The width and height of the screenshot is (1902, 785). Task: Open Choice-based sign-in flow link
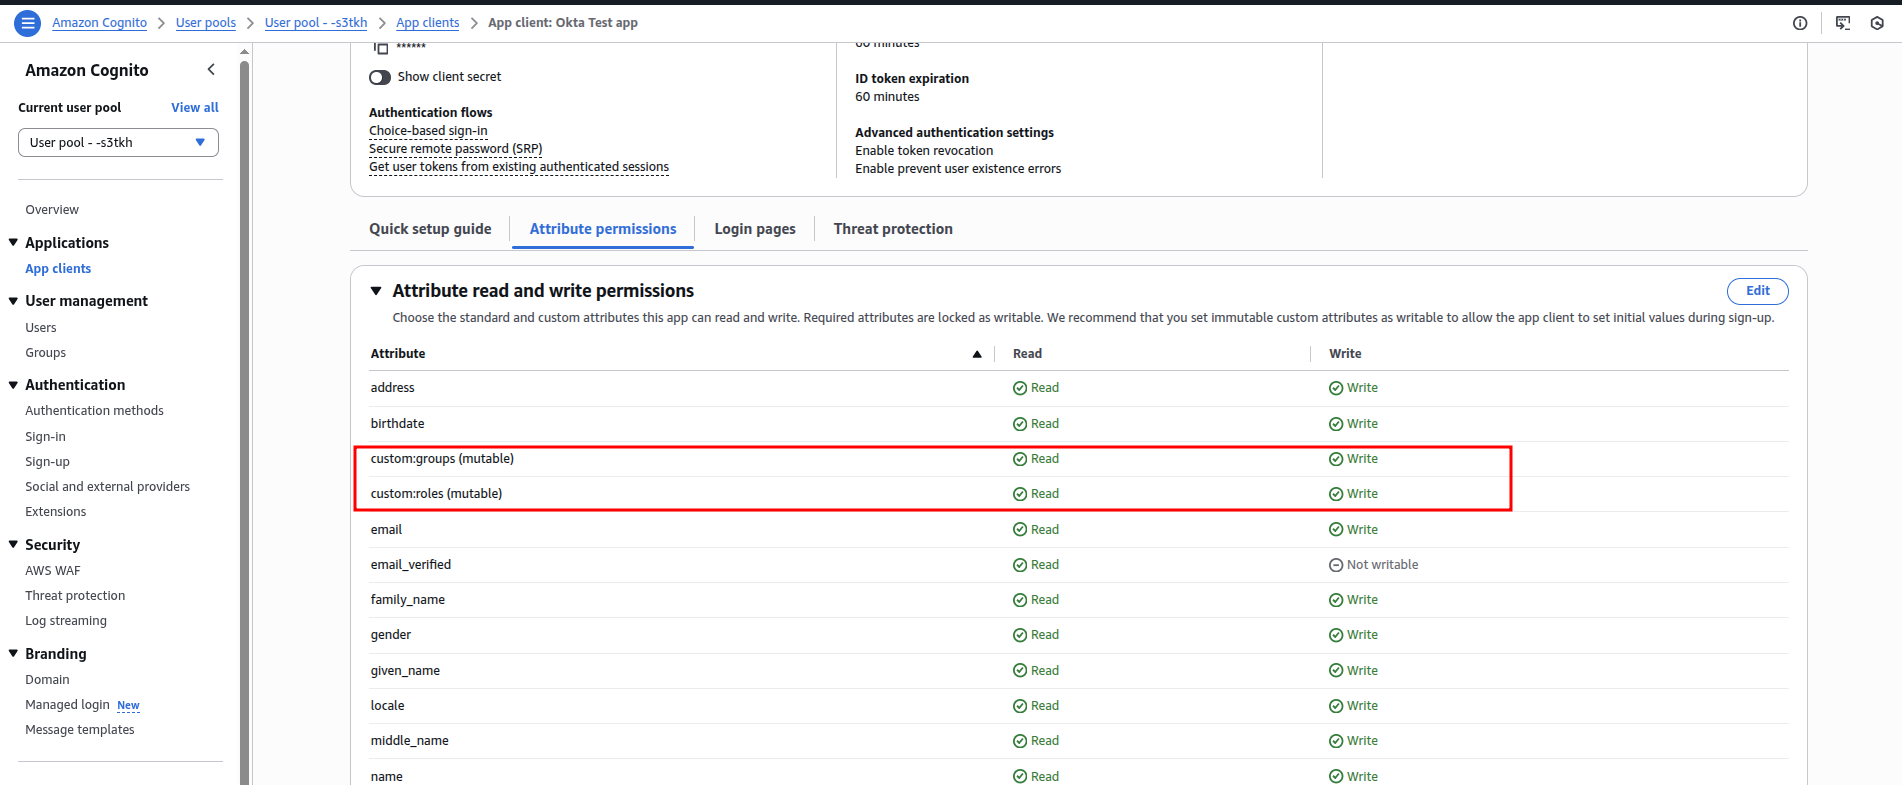(428, 131)
